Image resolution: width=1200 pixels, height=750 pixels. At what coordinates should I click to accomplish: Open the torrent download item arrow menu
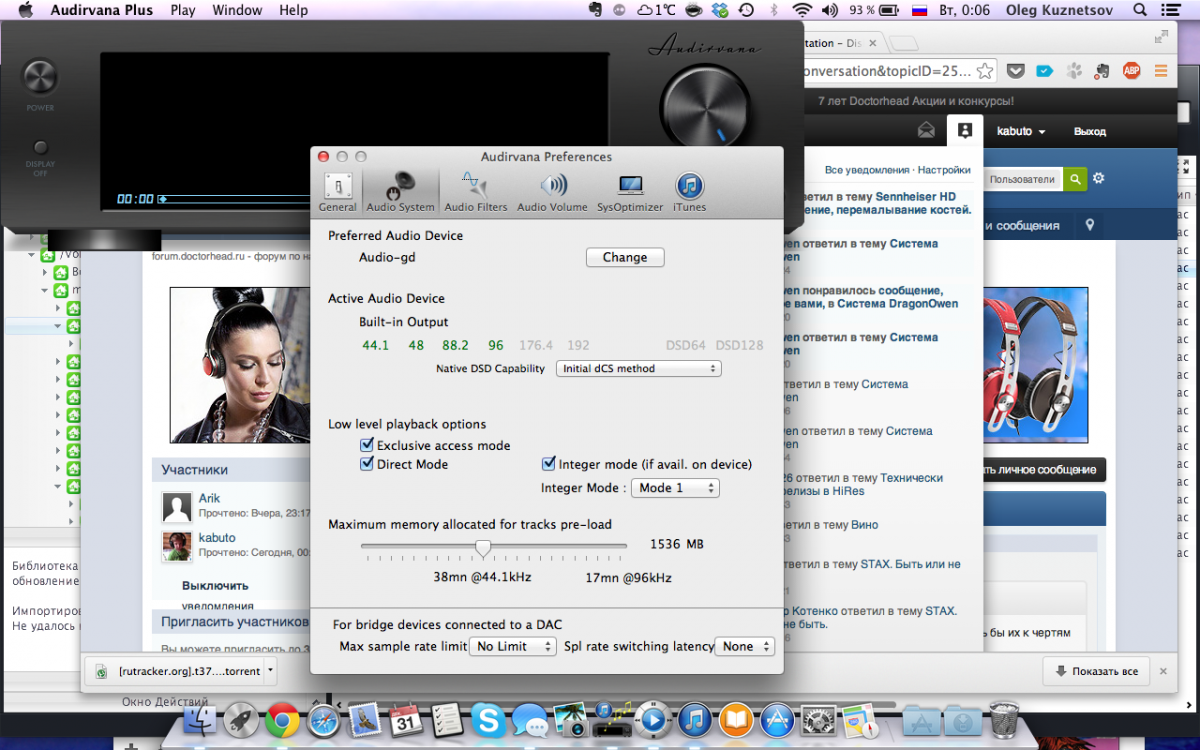(270, 671)
